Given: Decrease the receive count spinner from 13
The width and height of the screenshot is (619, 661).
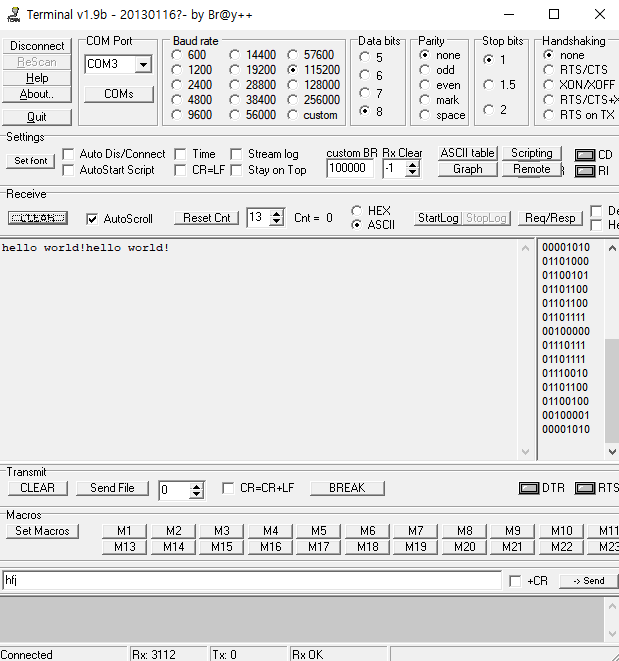Looking at the screenshot, I should (x=276, y=221).
